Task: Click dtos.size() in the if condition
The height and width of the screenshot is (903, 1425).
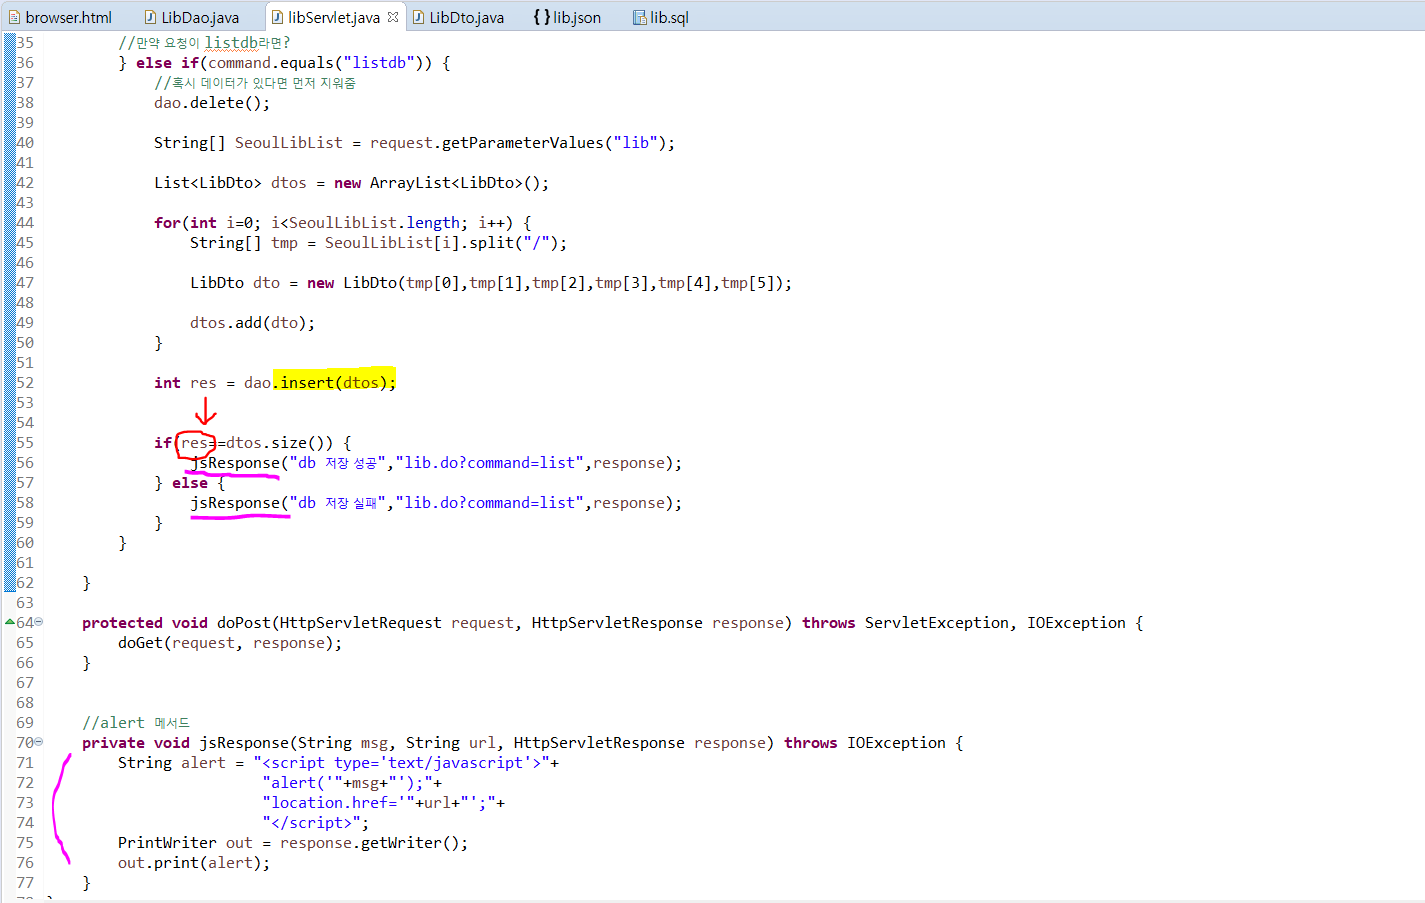Action: coord(280,442)
